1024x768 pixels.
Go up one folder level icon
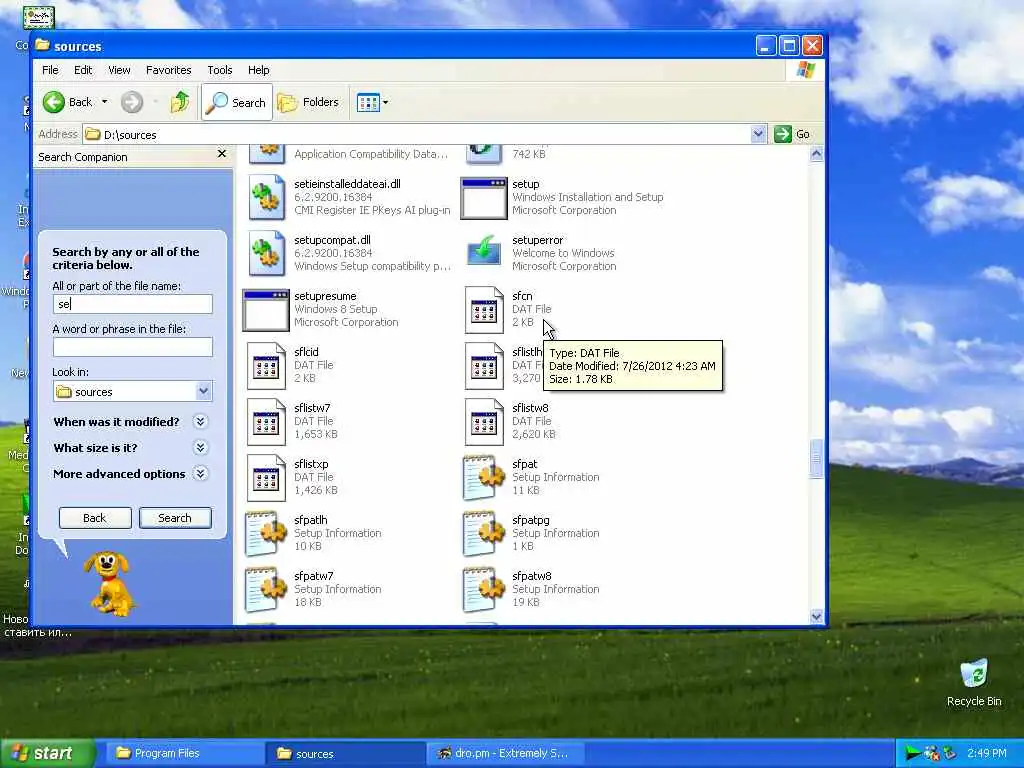(180, 102)
